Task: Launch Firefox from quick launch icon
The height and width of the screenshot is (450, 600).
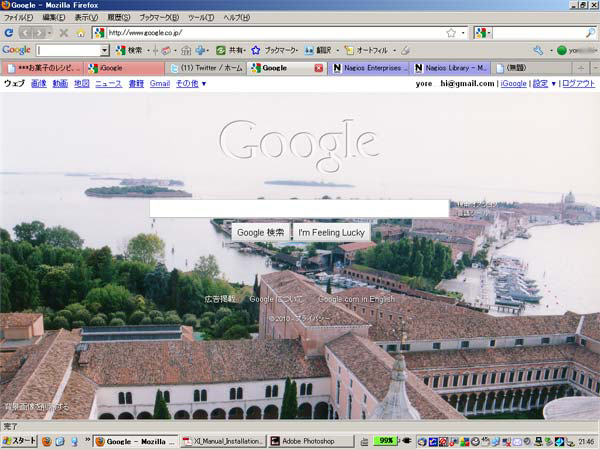Action: pyautogui.click(x=47, y=442)
